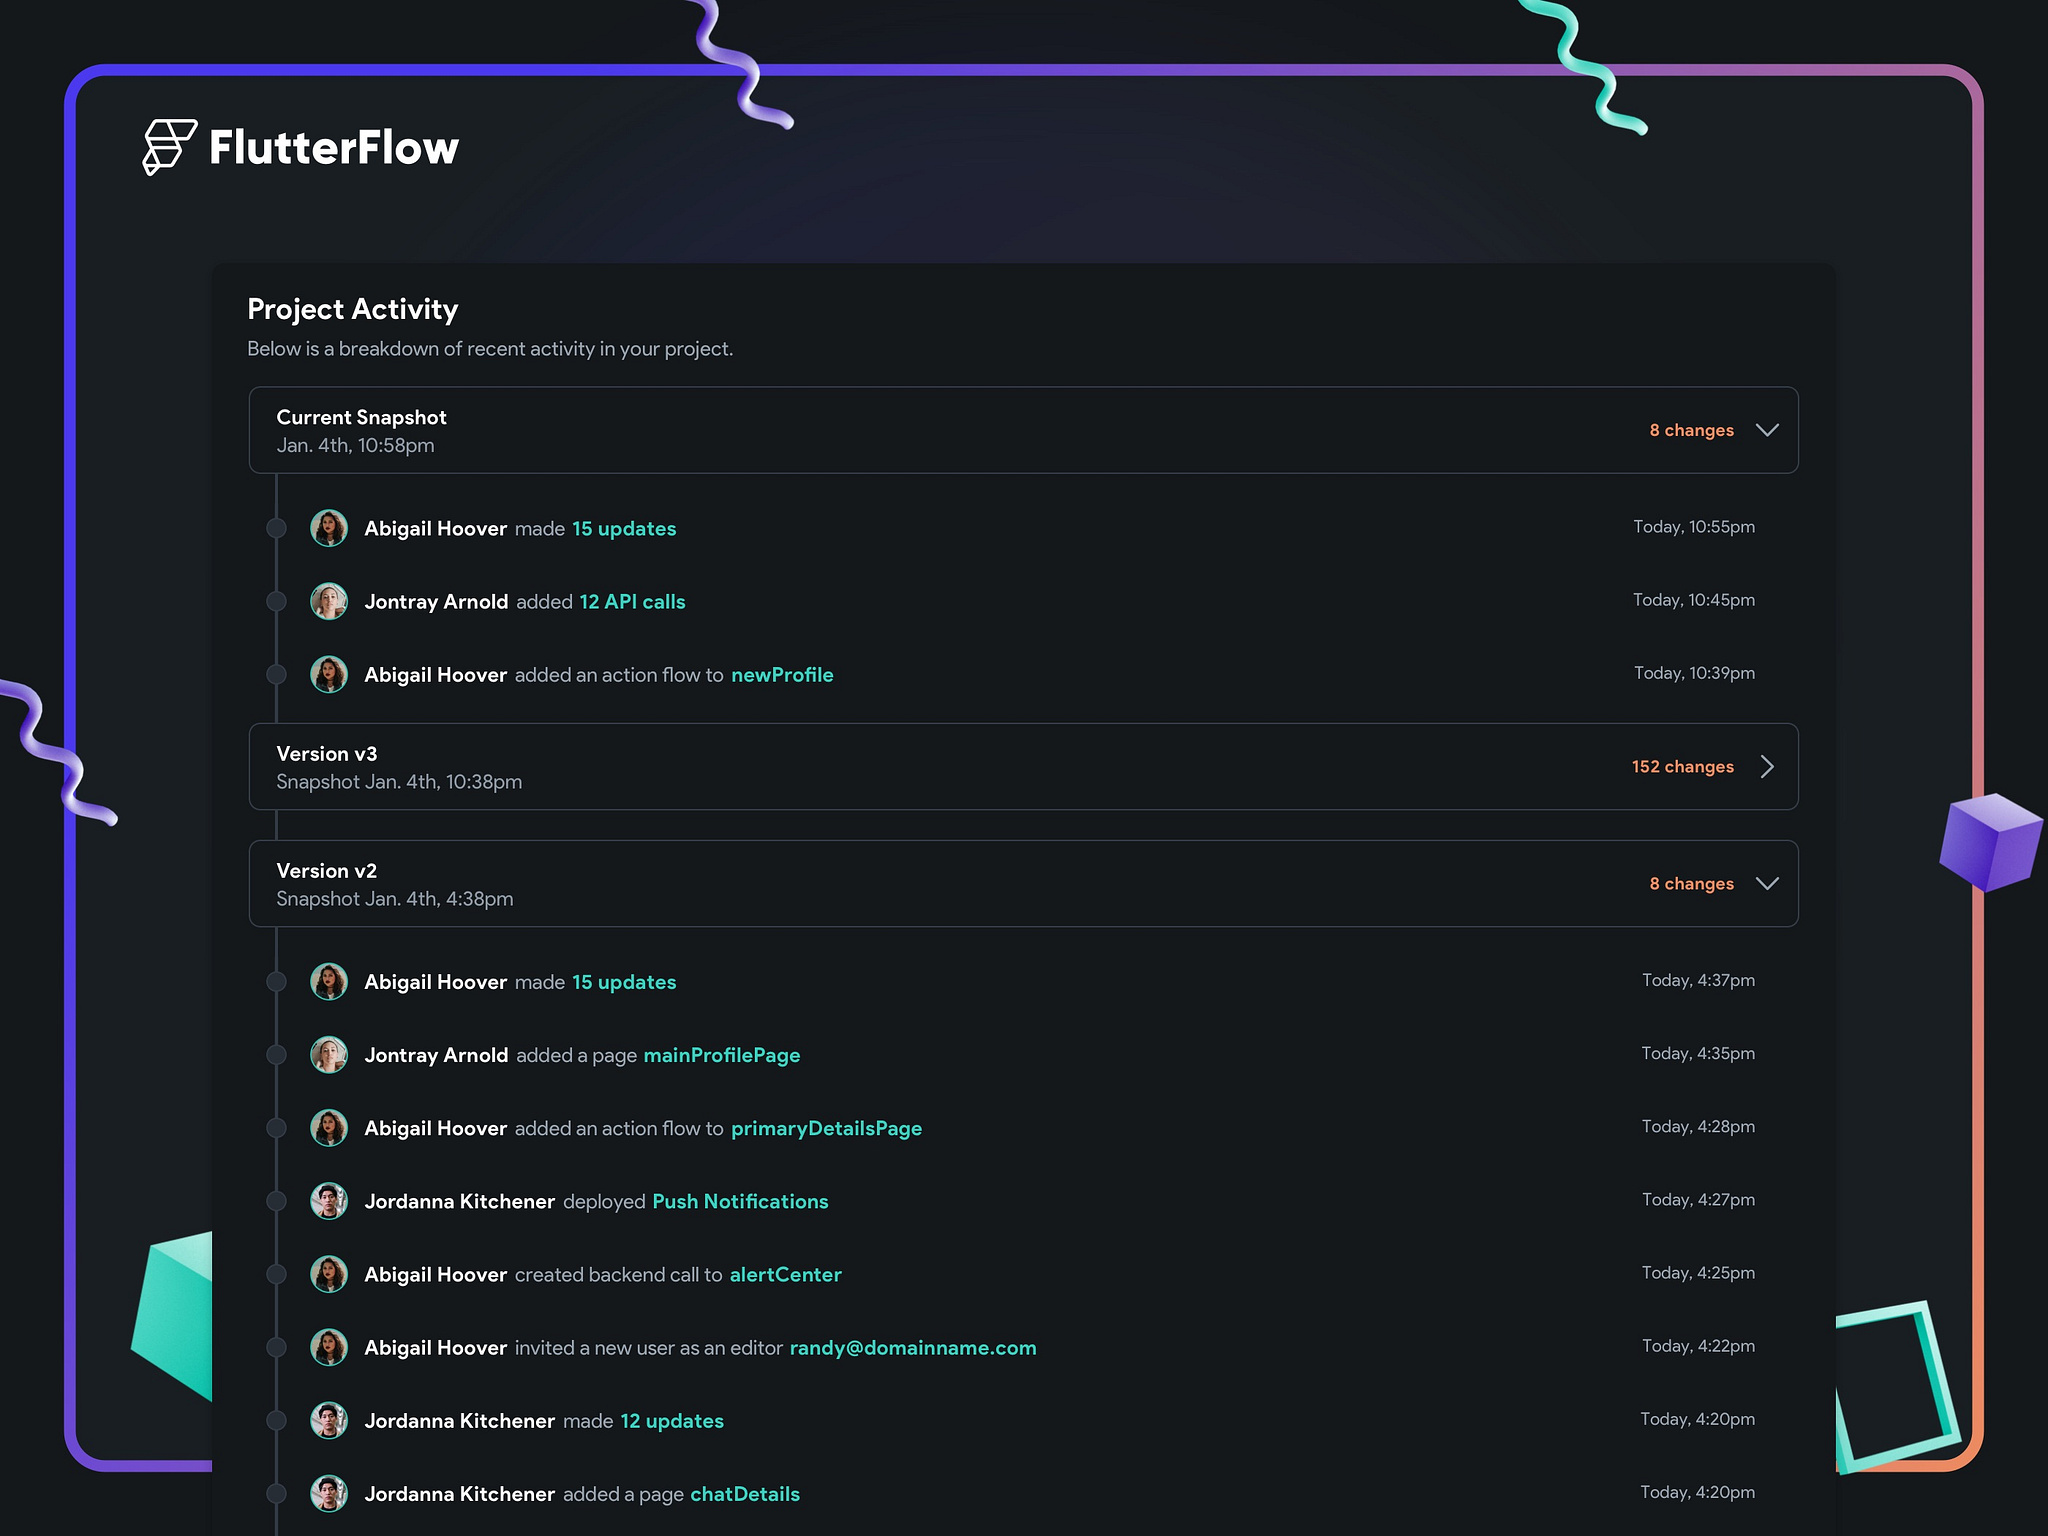Click Jordanna Kitchener's avatar on the Push Notifications entry
2048x1536 pixels.
point(328,1201)
